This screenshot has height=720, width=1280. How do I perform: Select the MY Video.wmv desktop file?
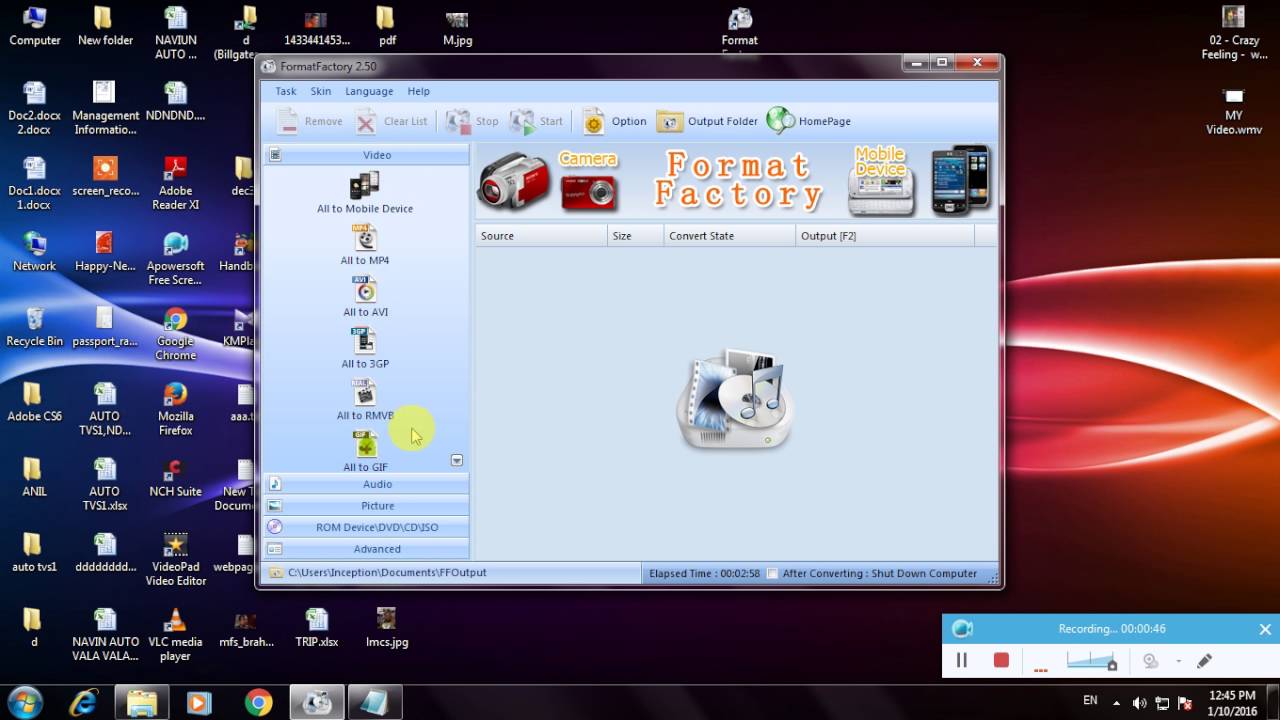point(1234,110)
